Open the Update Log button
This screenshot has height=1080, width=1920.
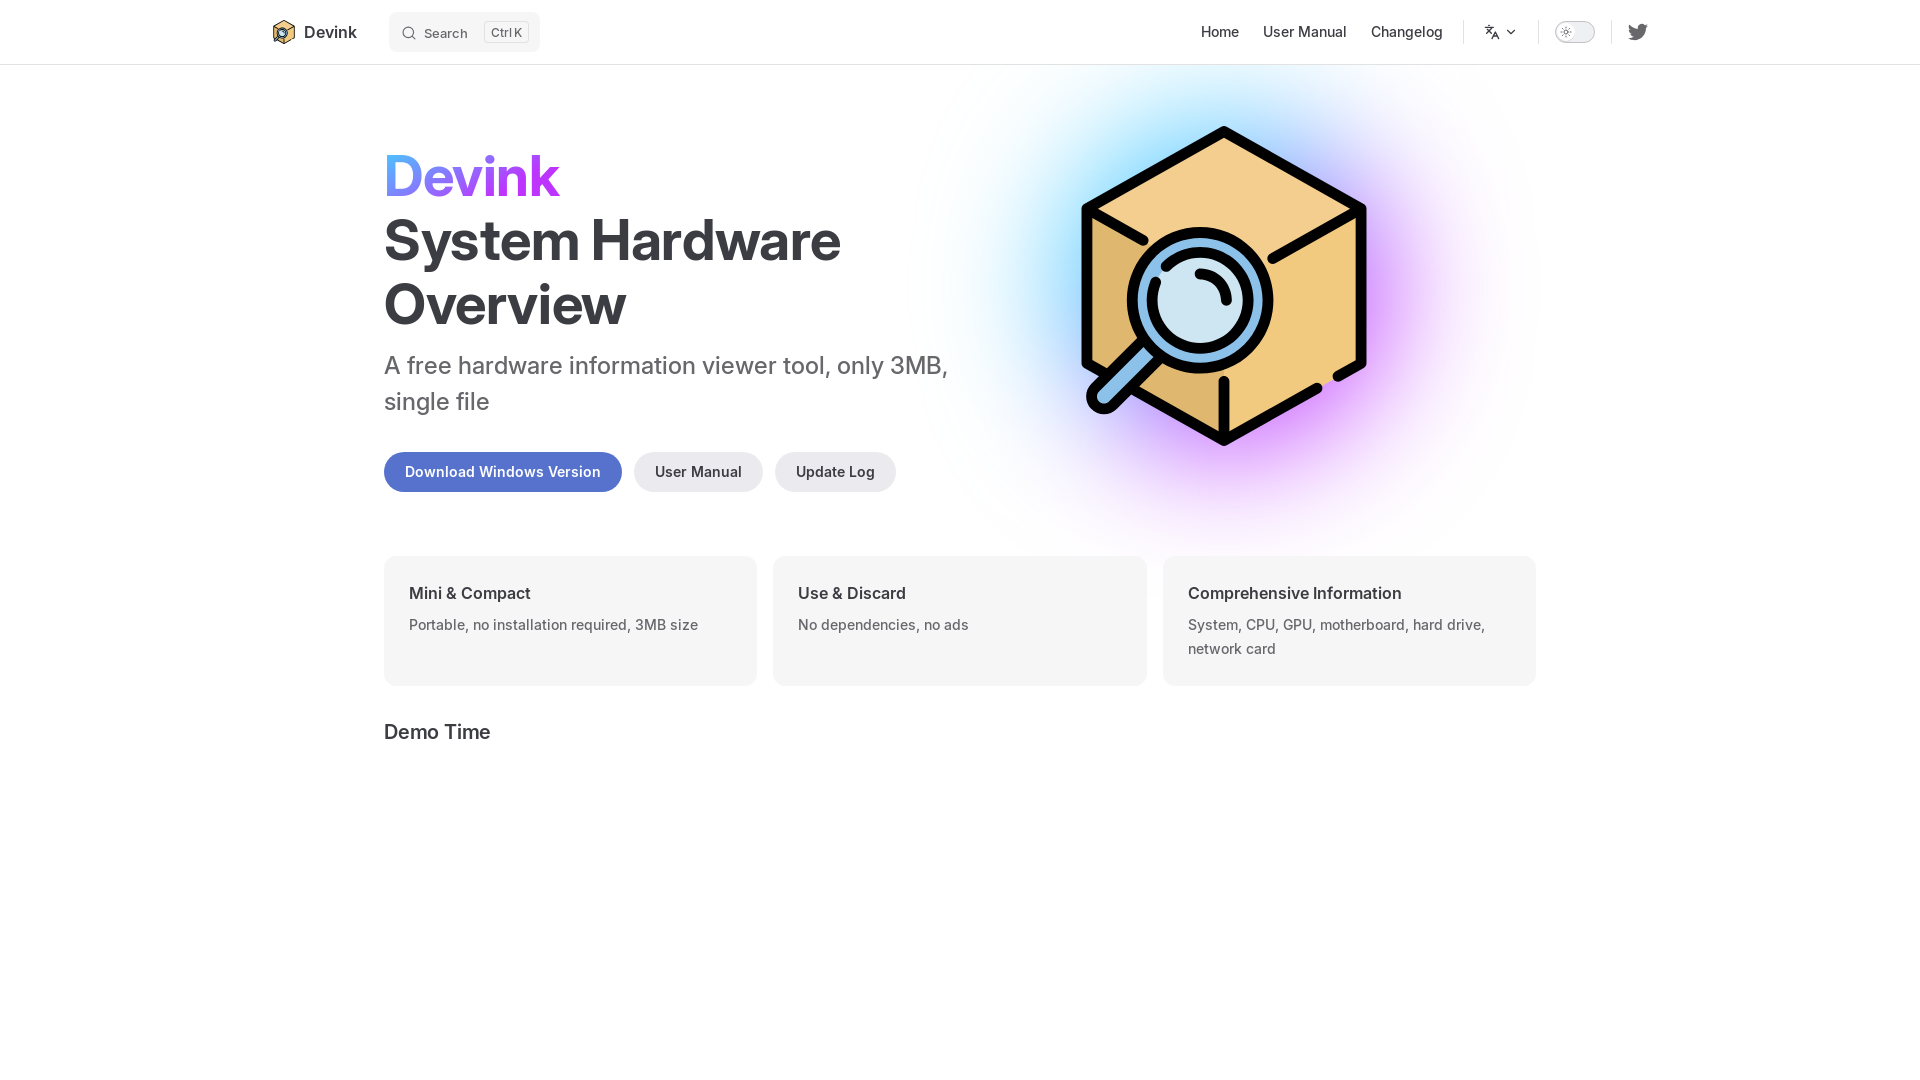pos(835,472)
